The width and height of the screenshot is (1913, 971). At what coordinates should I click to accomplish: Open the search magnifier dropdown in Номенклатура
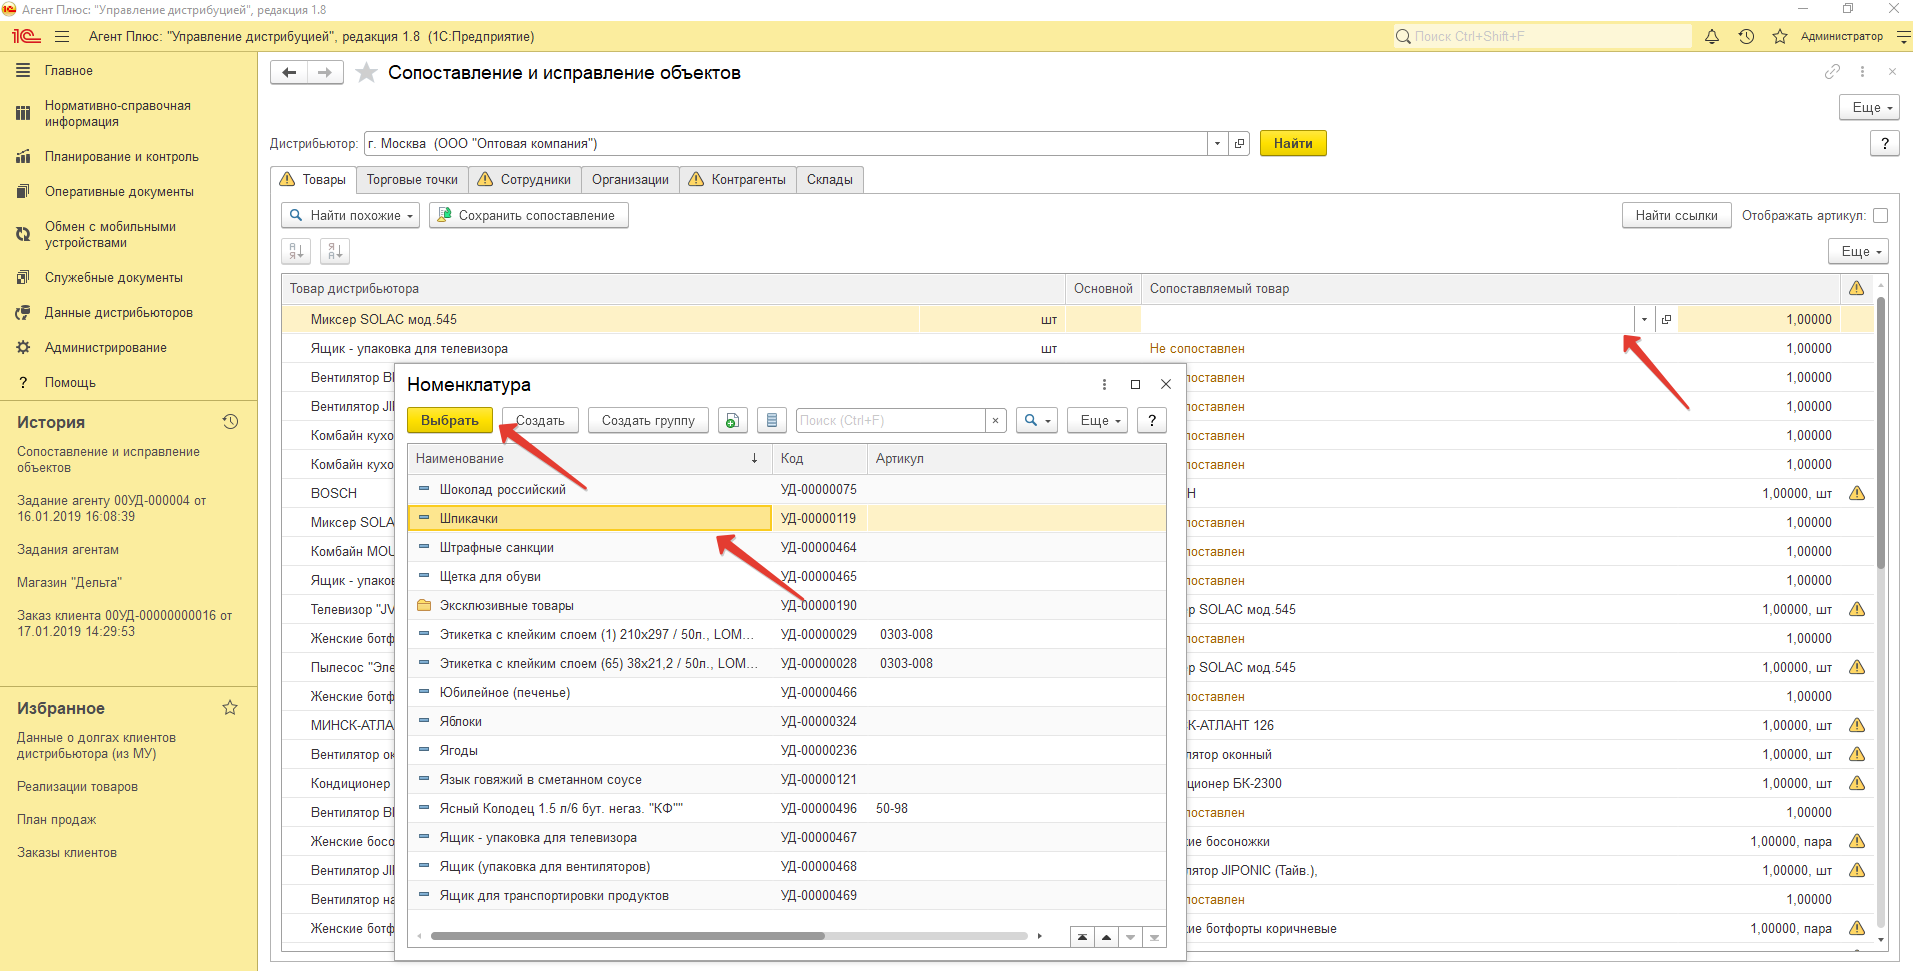[x=1037, y=420]
